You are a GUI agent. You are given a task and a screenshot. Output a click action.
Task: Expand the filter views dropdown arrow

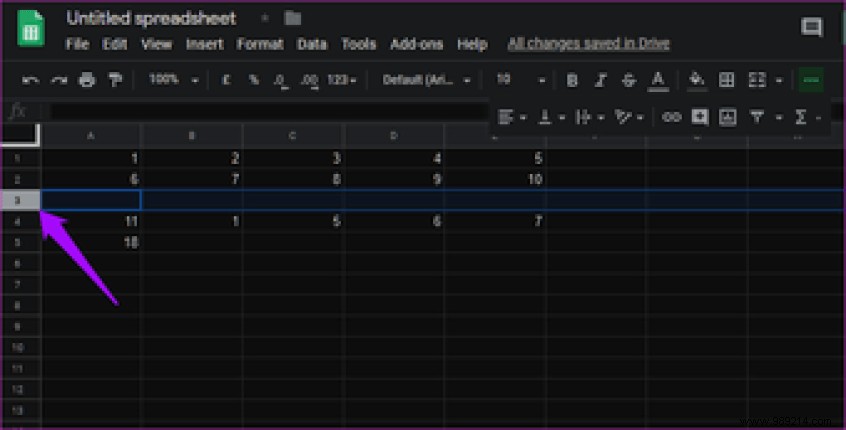pos(779,117)
